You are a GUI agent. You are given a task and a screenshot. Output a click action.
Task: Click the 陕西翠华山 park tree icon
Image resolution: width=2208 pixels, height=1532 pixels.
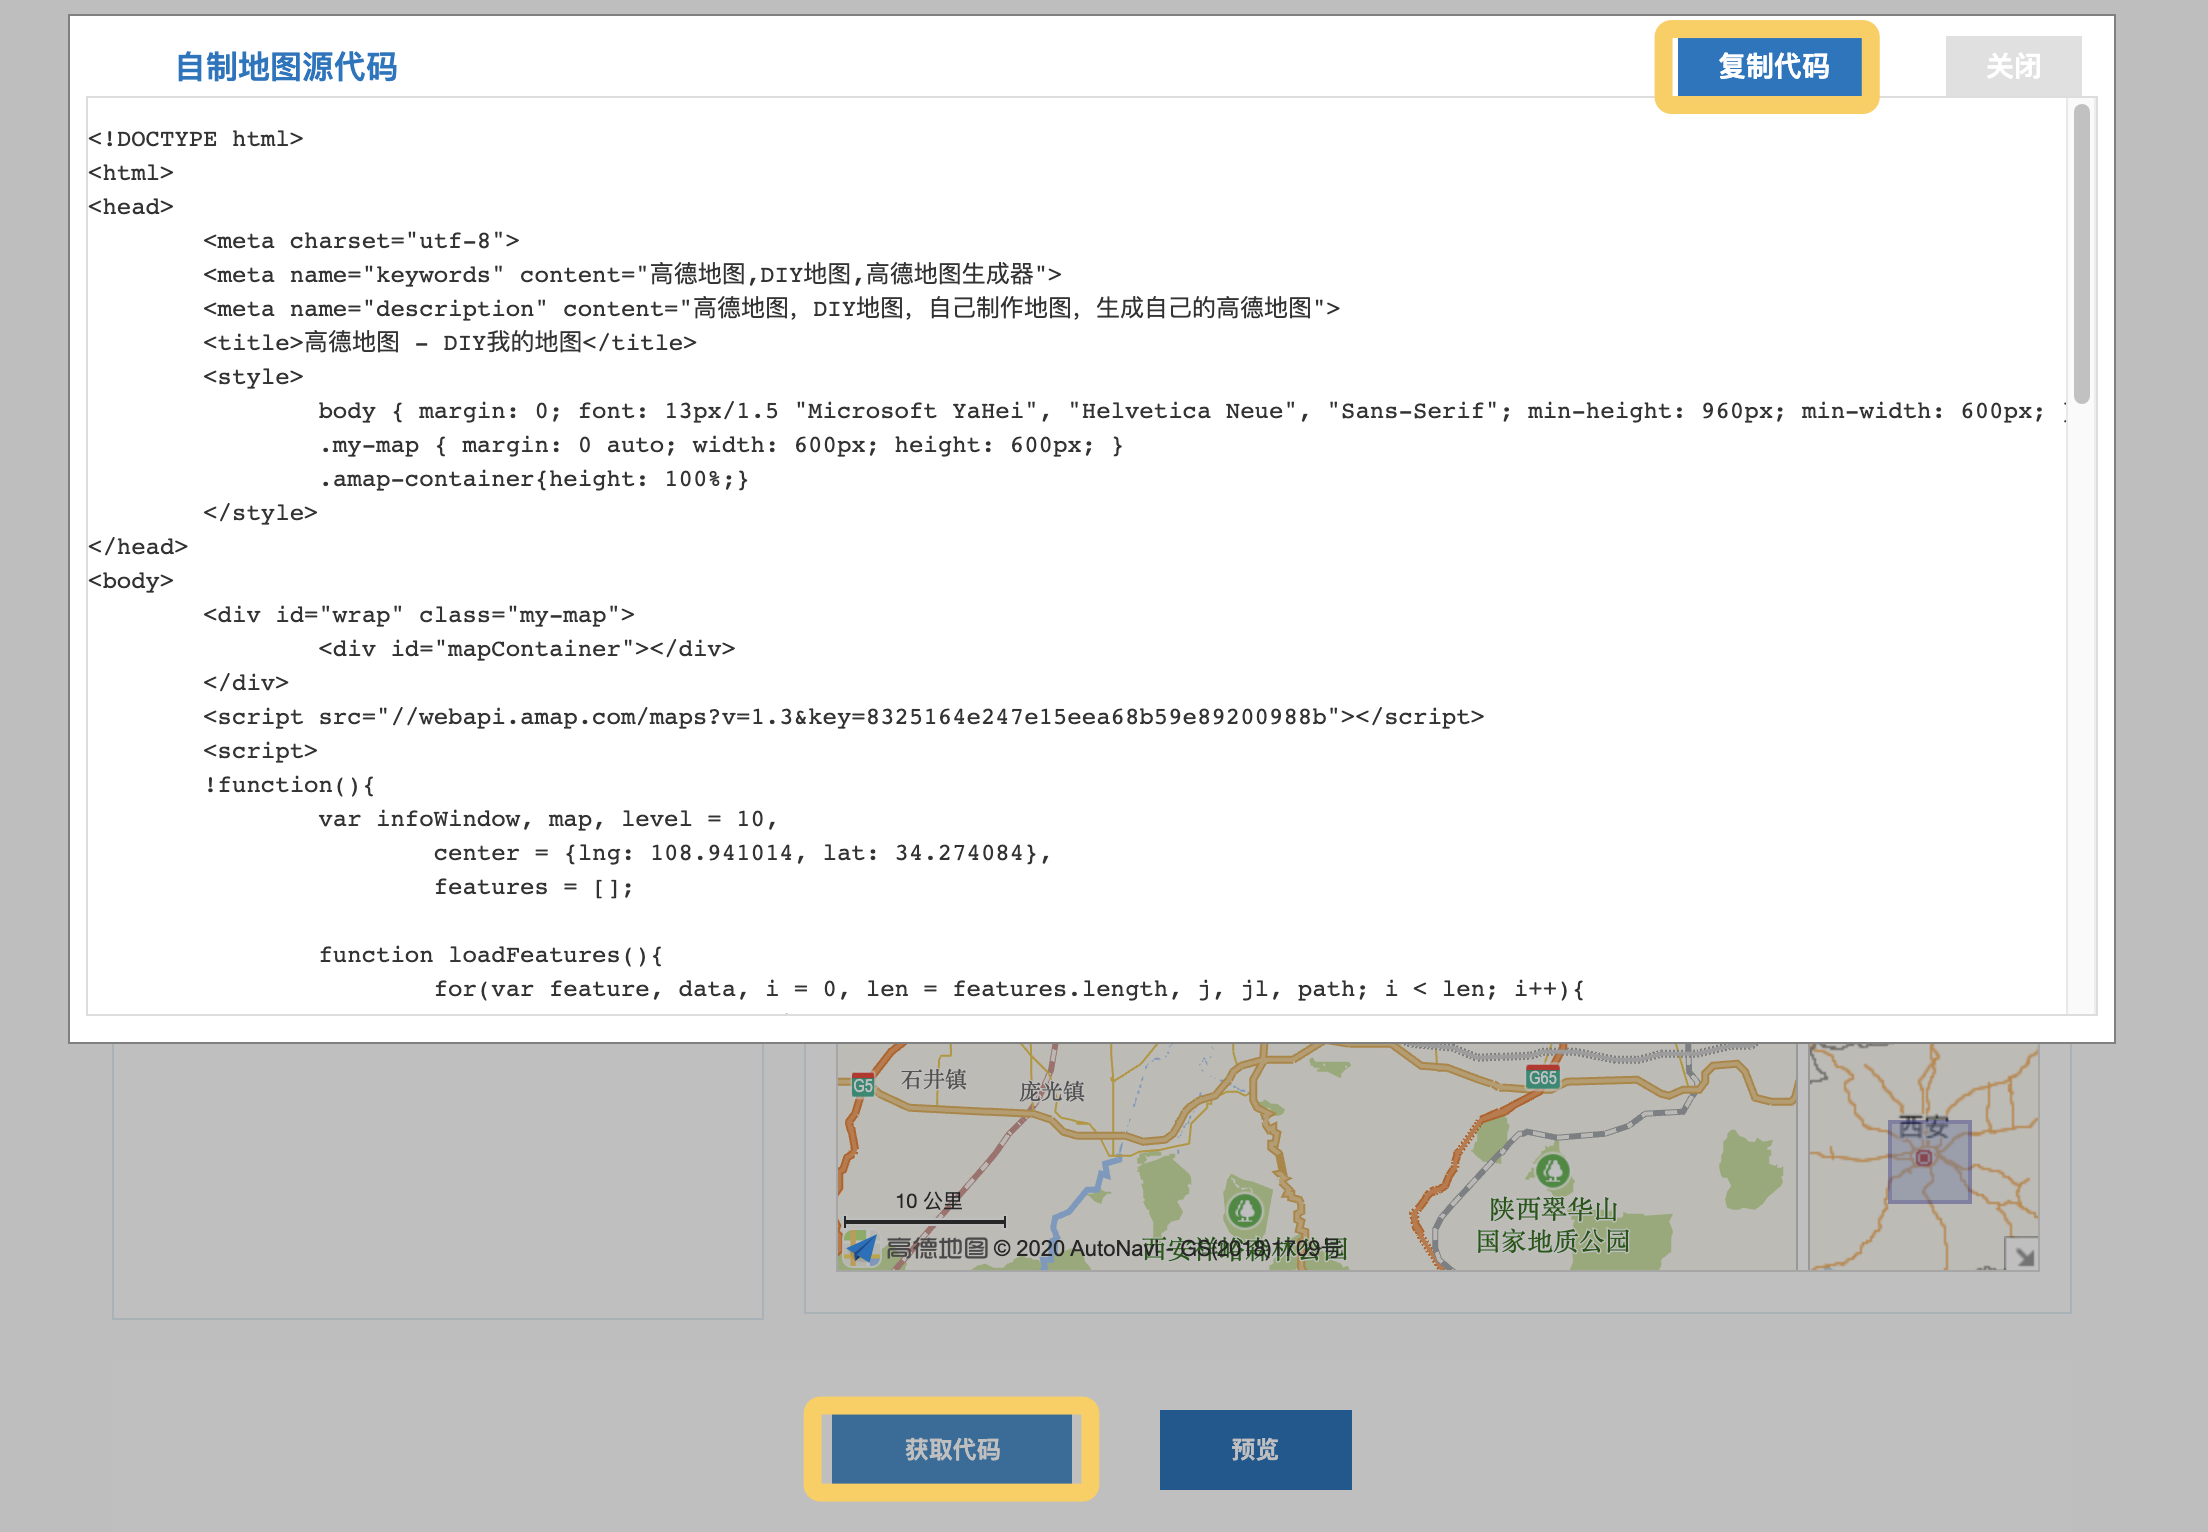pyautogui.click(x=1552, y=1170)
